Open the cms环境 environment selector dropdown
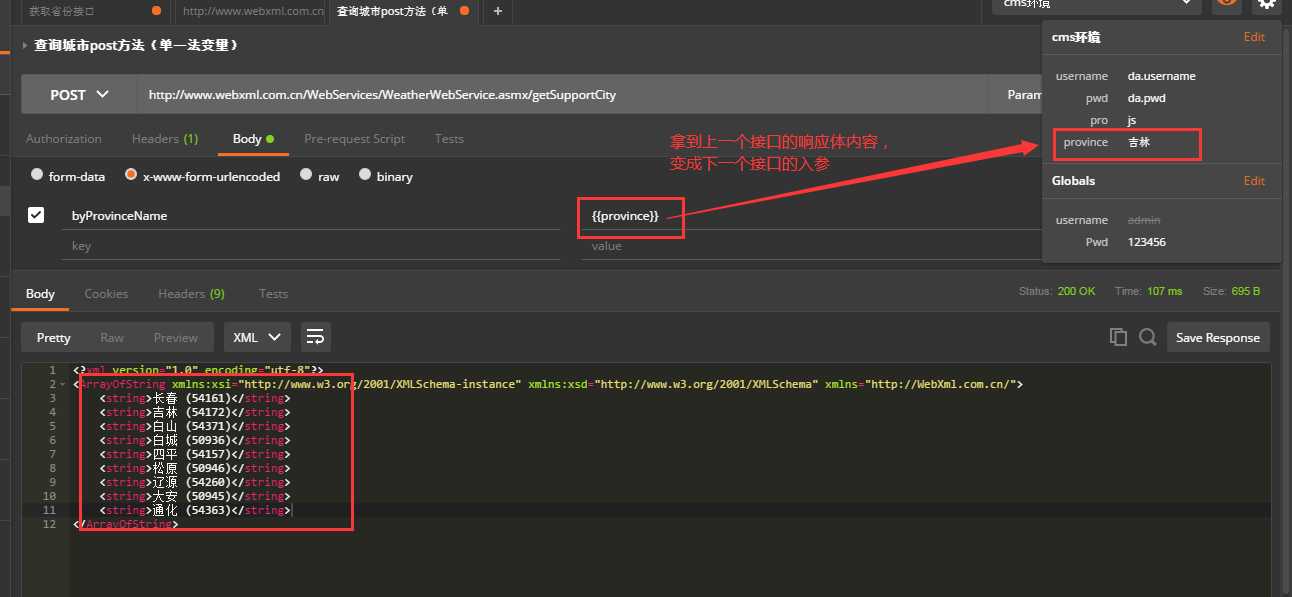This screenshot has height=597, width=1292. pos(1097,4)
